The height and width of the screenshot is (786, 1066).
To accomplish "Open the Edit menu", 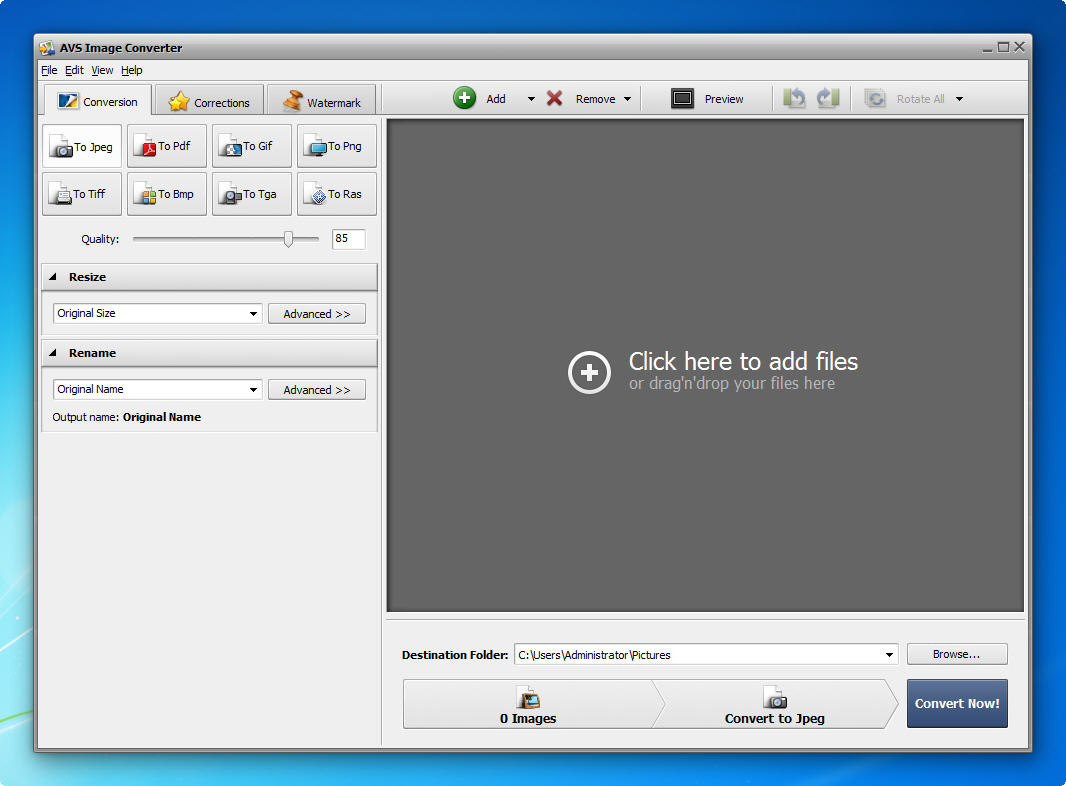I will (74, 70).
